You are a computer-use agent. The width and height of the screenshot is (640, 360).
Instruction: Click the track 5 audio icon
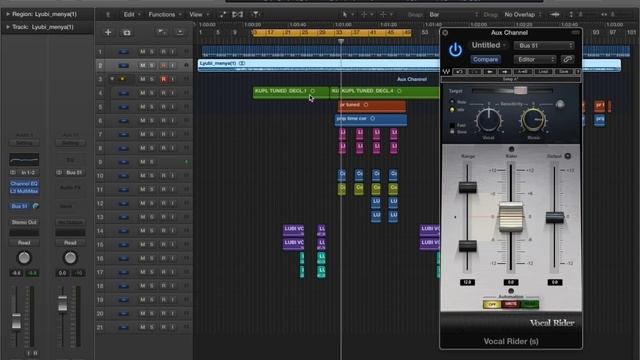(x=124, y=107)
